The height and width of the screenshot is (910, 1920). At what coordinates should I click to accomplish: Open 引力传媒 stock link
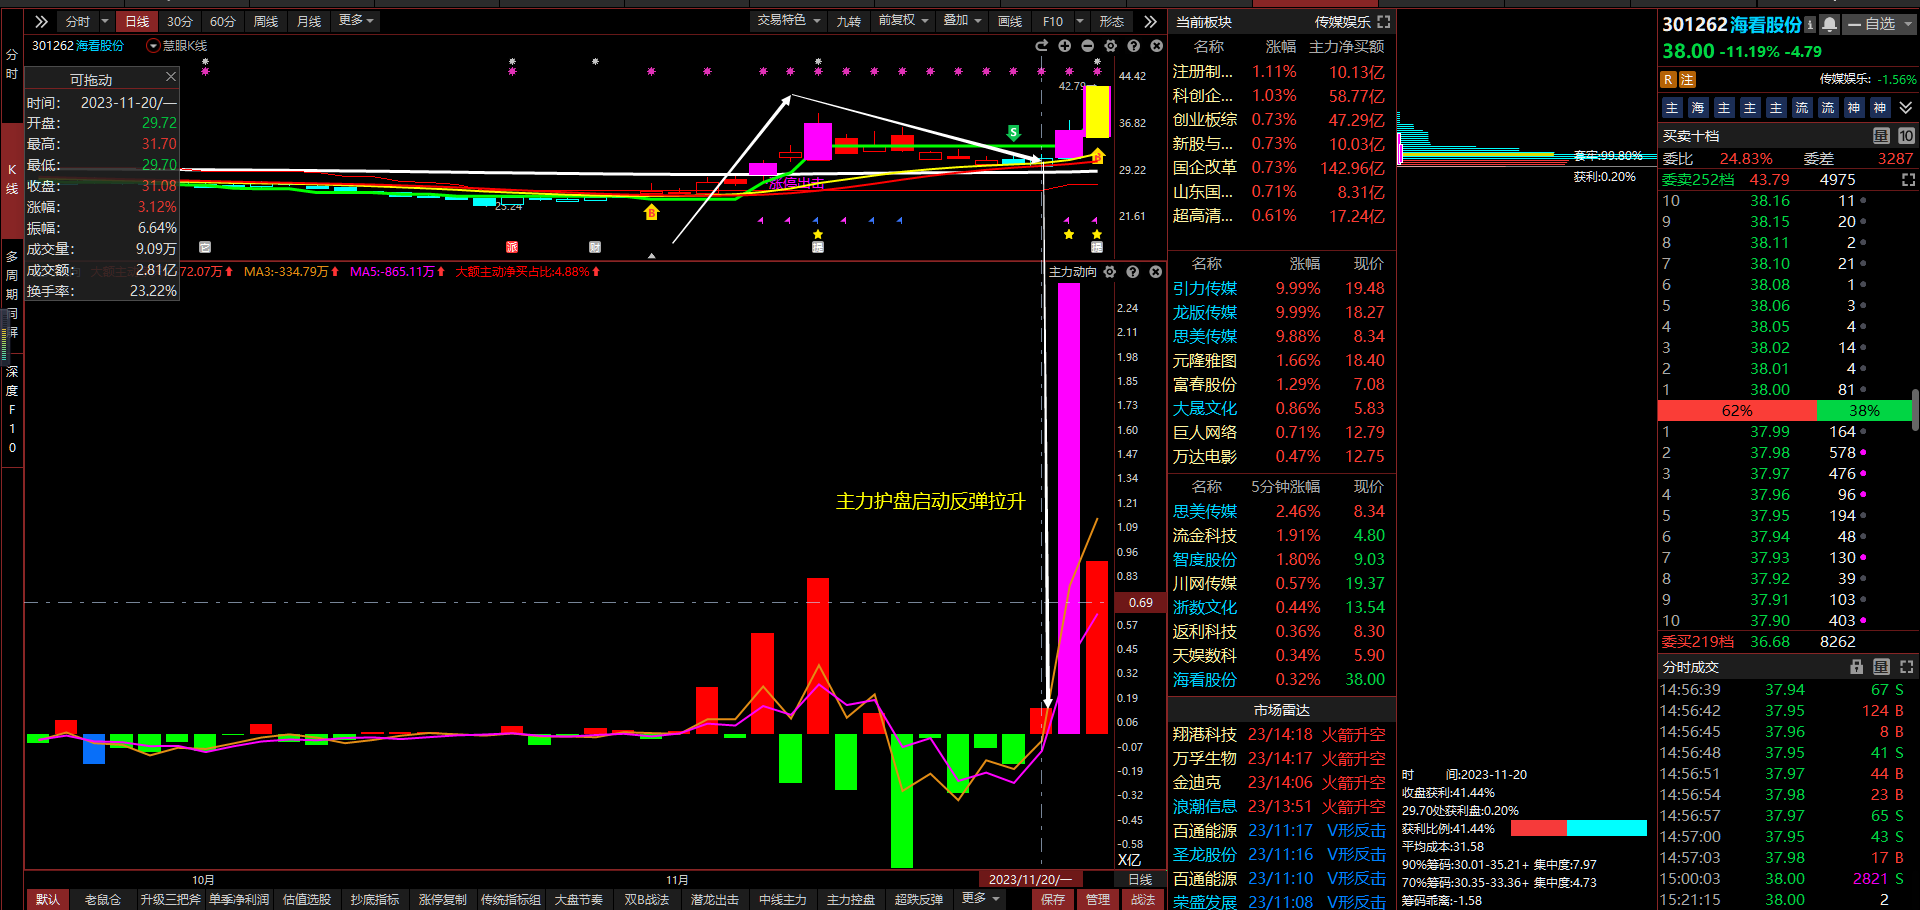pyautogui.click(x=1204, y=288)
